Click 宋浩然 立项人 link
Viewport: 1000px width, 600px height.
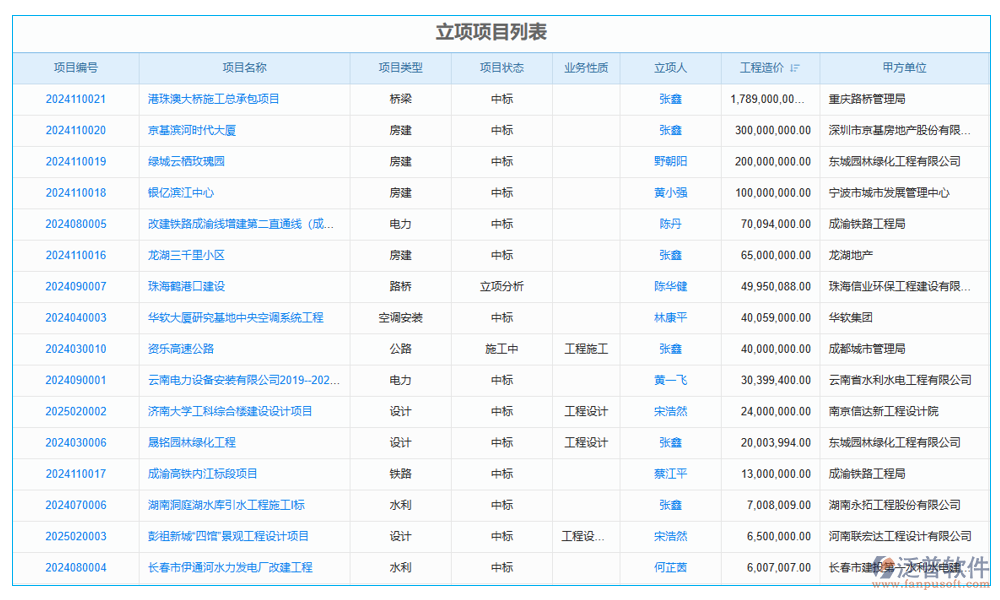(x=668, y=411)
